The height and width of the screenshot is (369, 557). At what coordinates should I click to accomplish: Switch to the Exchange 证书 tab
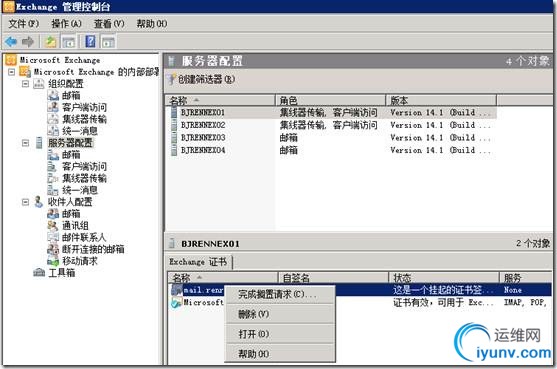coord(198,262)
